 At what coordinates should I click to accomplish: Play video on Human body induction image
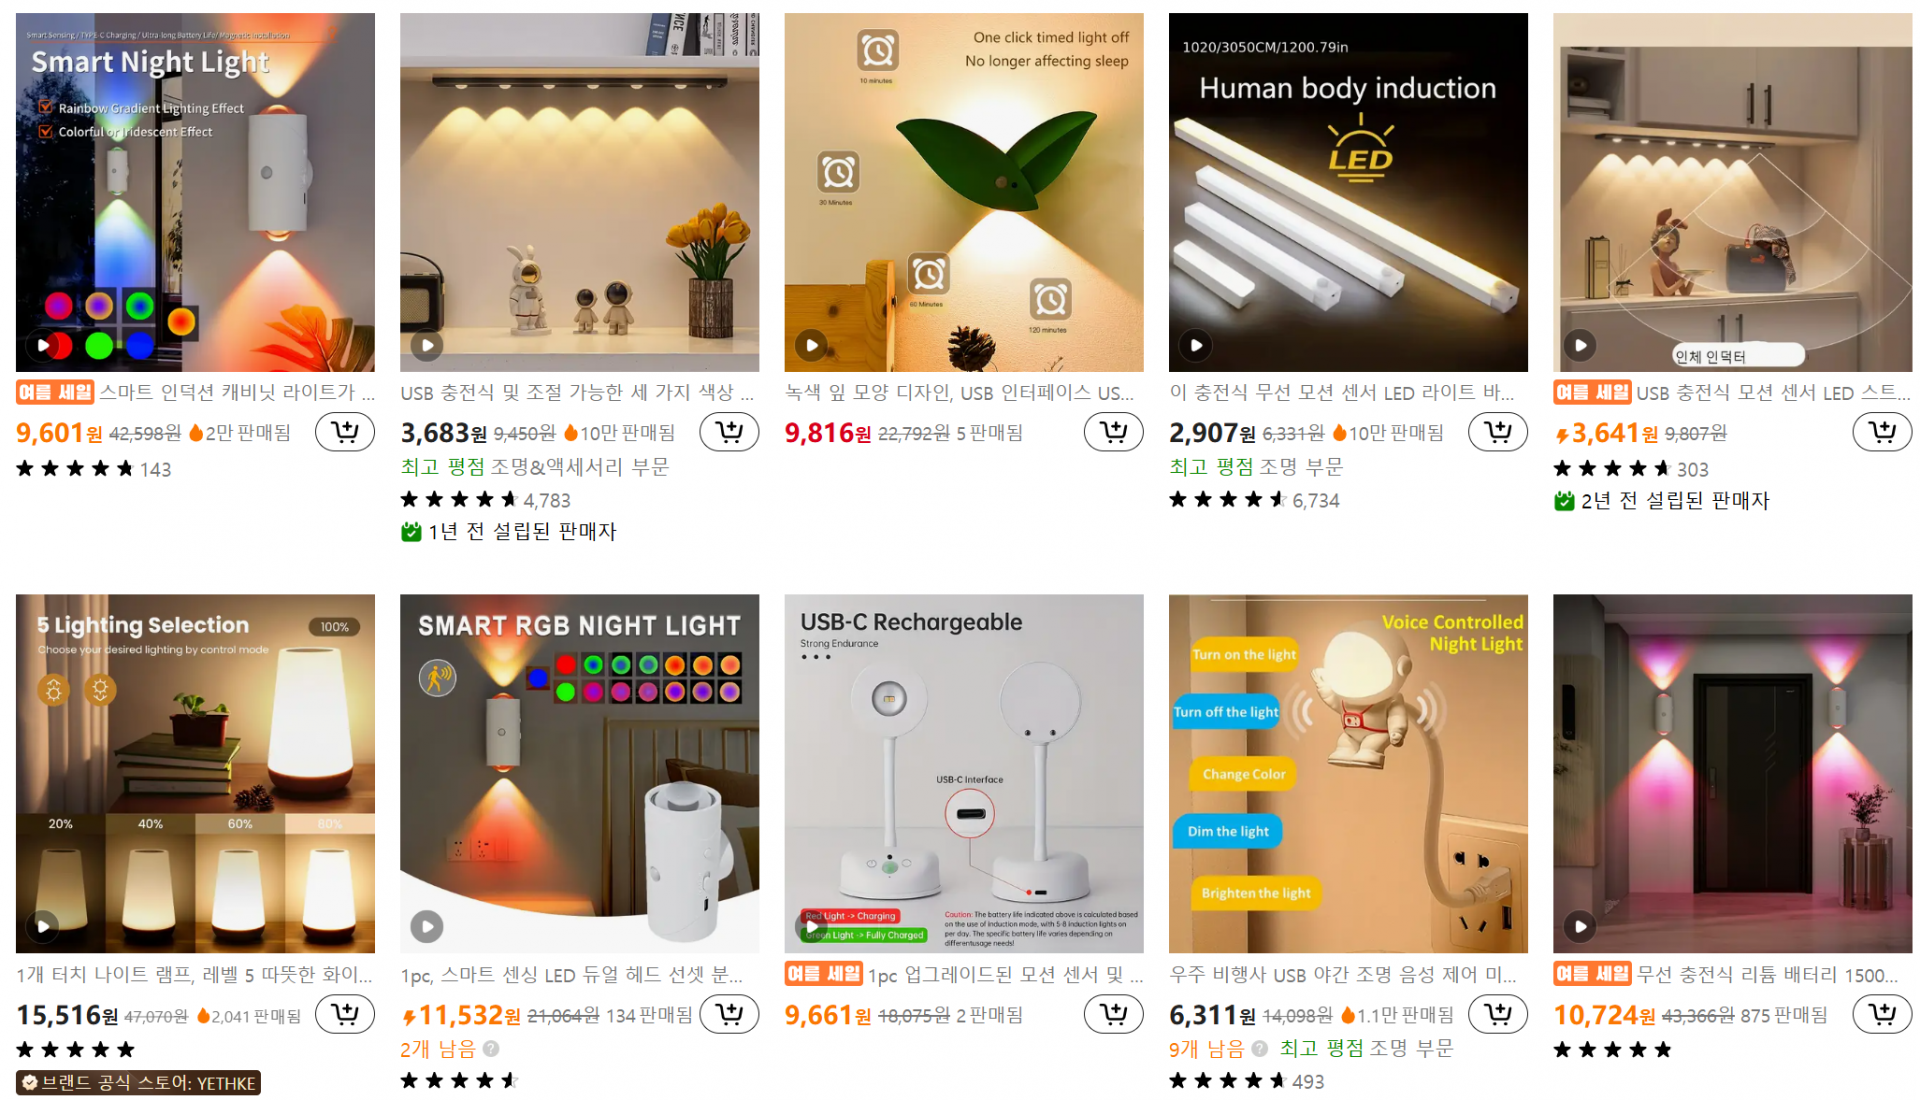coord(1196,346)
